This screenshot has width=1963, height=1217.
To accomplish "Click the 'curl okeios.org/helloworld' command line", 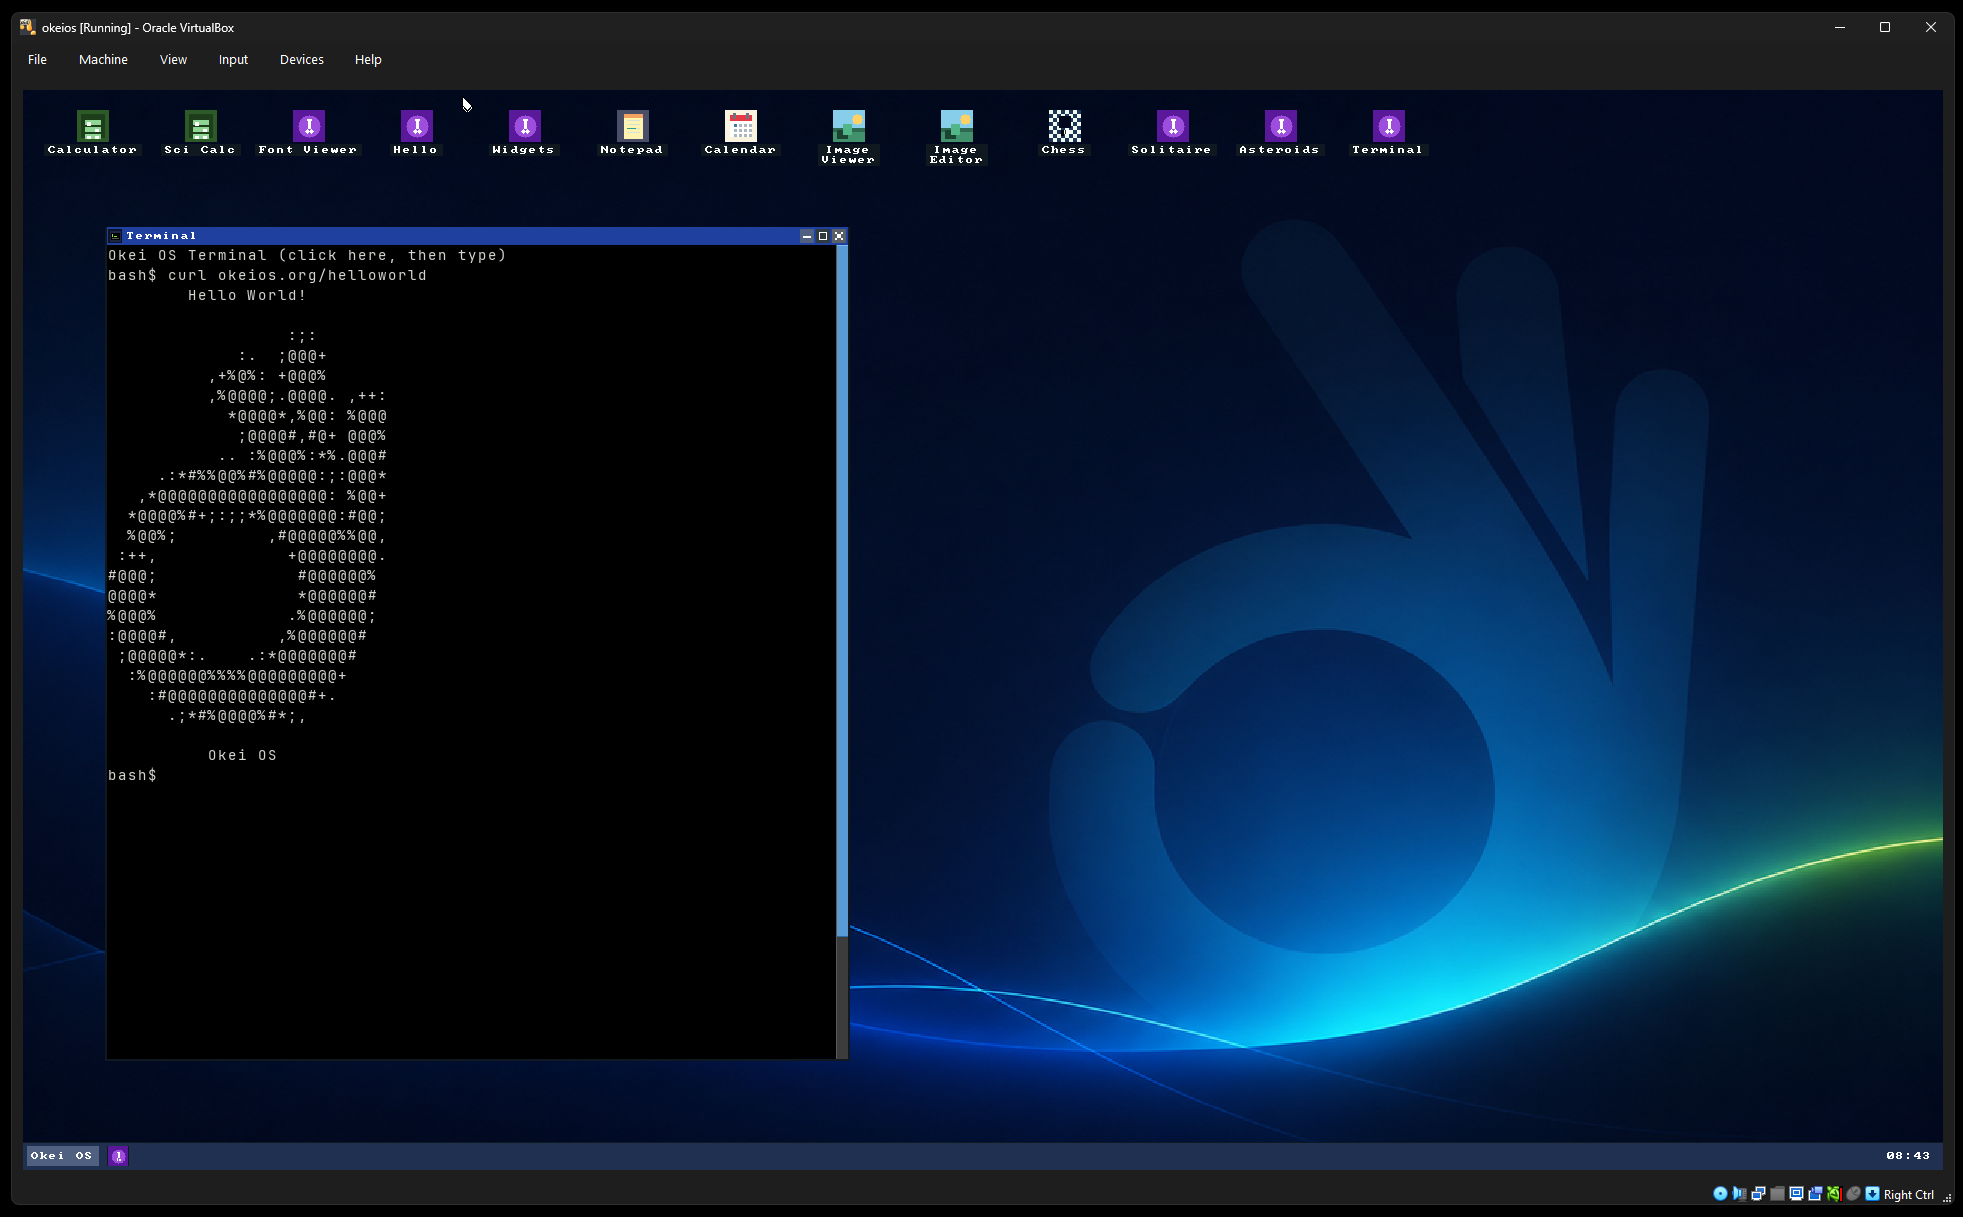I will pos(297,276).
